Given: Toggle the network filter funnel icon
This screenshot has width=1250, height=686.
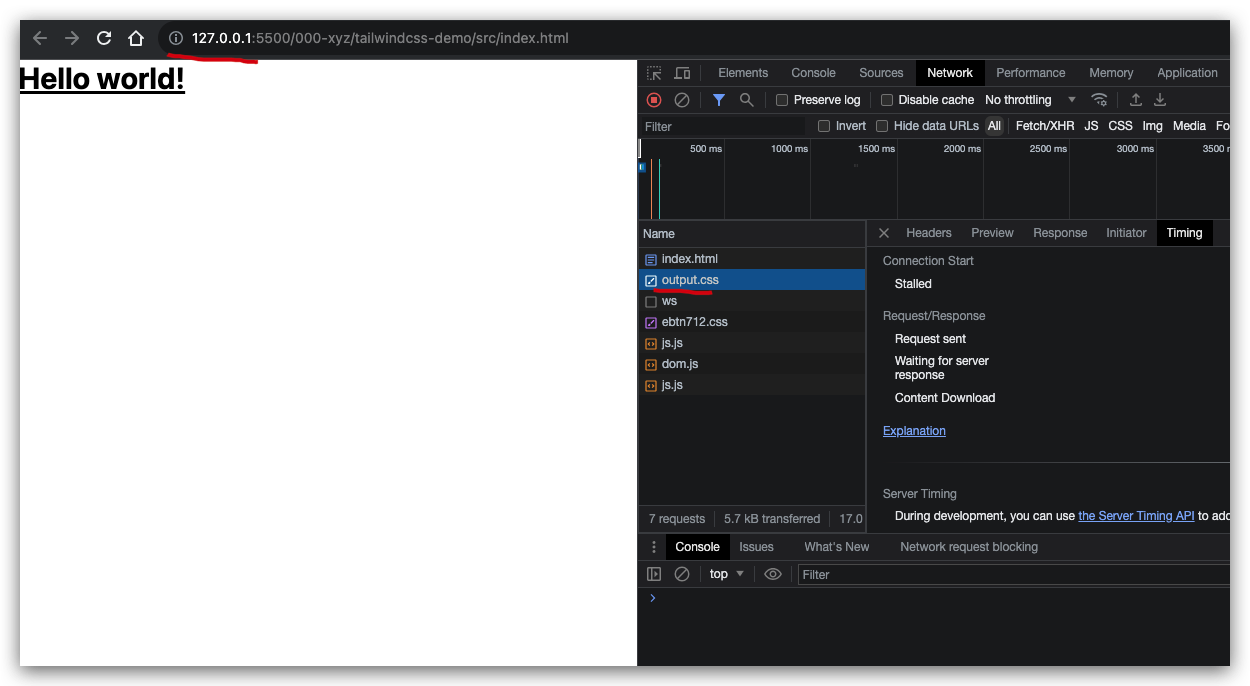Looking at the screenshot, I should 718,100.
